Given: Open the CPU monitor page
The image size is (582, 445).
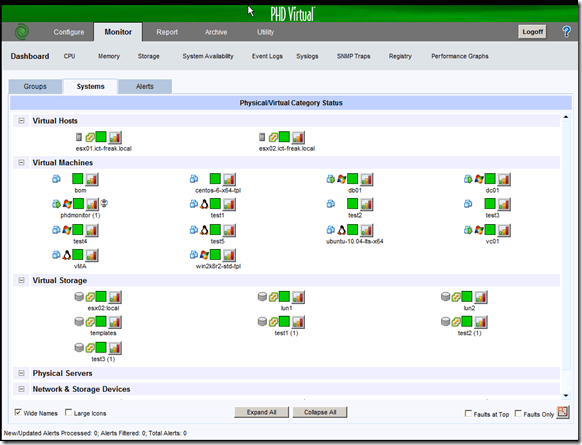Looking at the screenshot, I should (69, 56).
